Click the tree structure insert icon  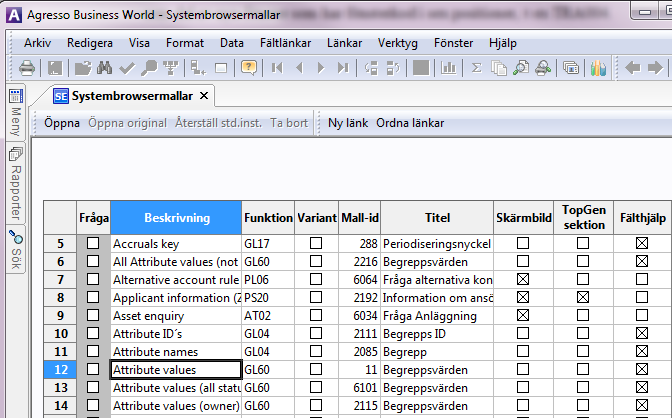point(198,68)
